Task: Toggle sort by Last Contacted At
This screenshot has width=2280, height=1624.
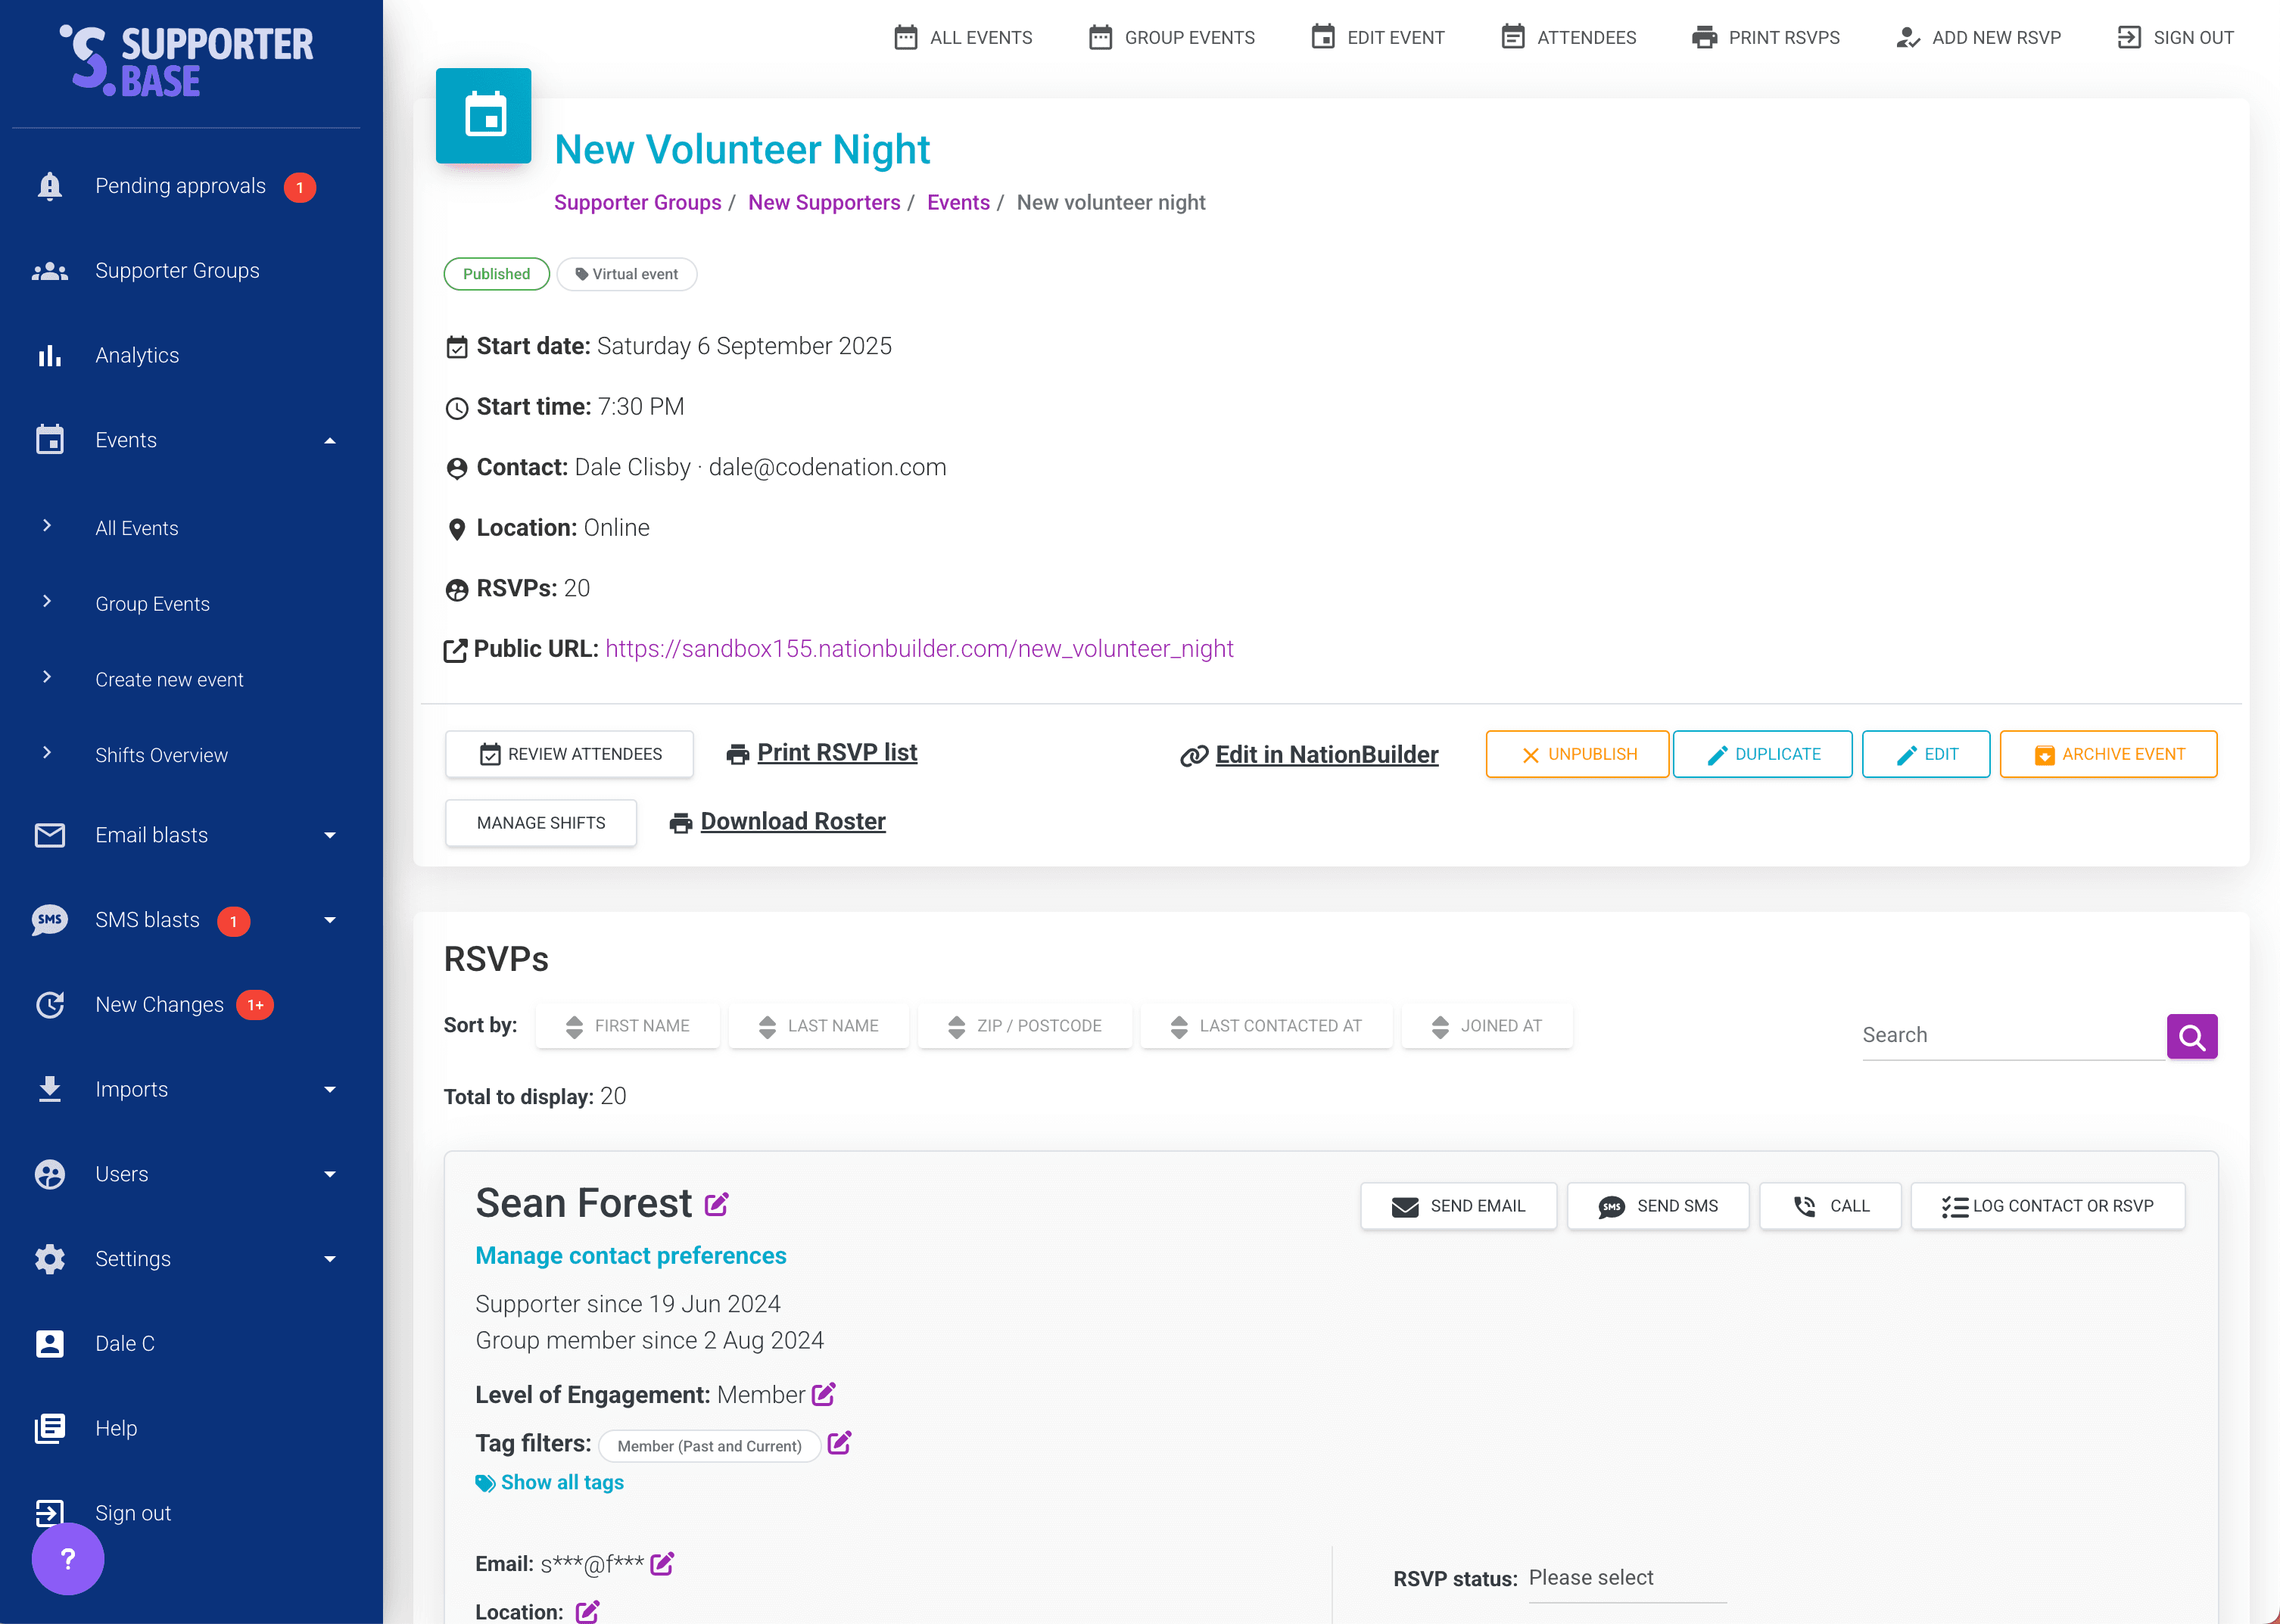Action: click(x=1266, y=1026)
